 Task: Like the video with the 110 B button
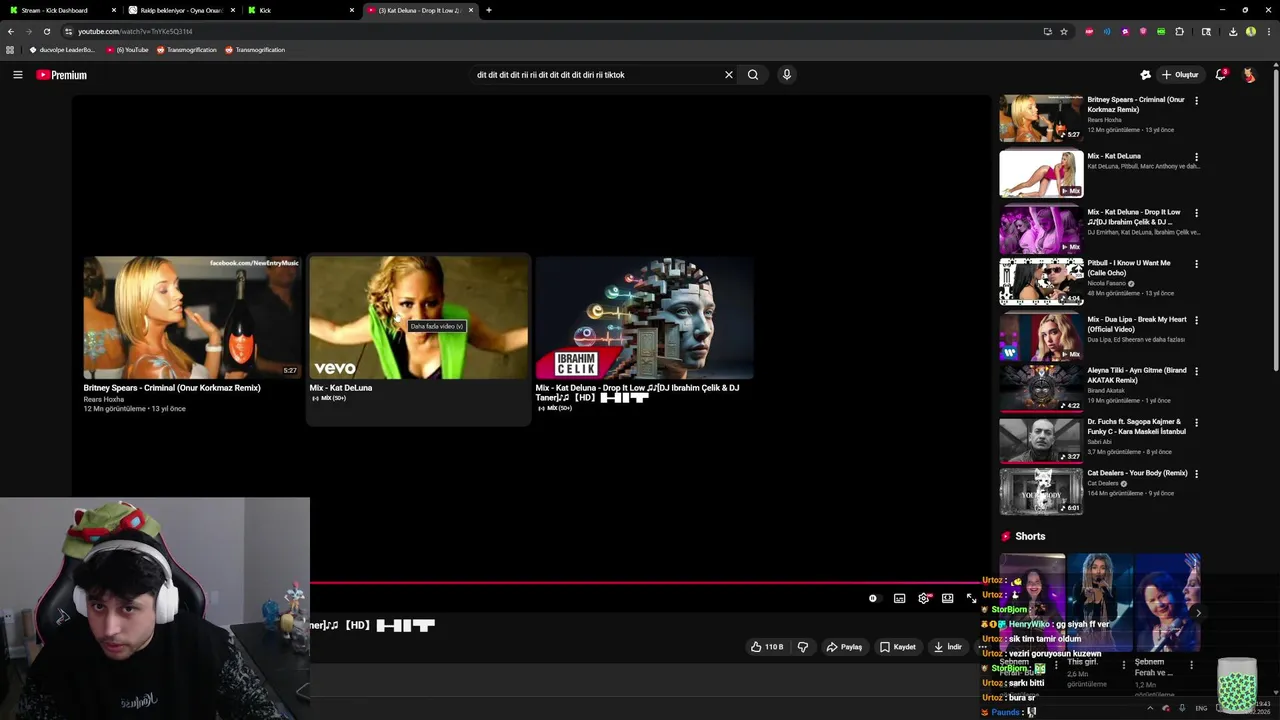click(767, 647)
